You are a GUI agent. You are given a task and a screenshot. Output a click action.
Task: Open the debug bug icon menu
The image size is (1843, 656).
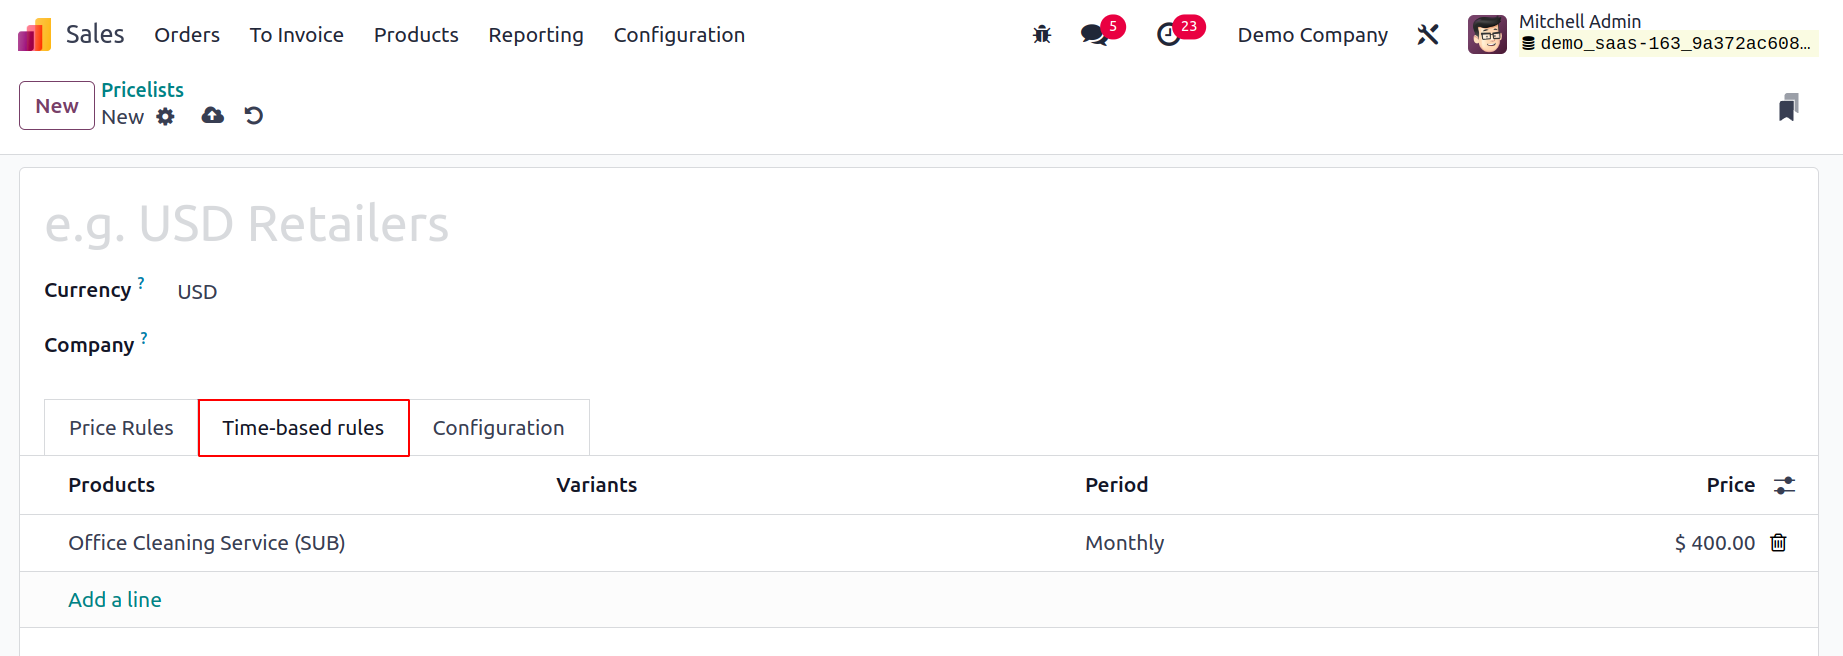(x=1042, y=35)
